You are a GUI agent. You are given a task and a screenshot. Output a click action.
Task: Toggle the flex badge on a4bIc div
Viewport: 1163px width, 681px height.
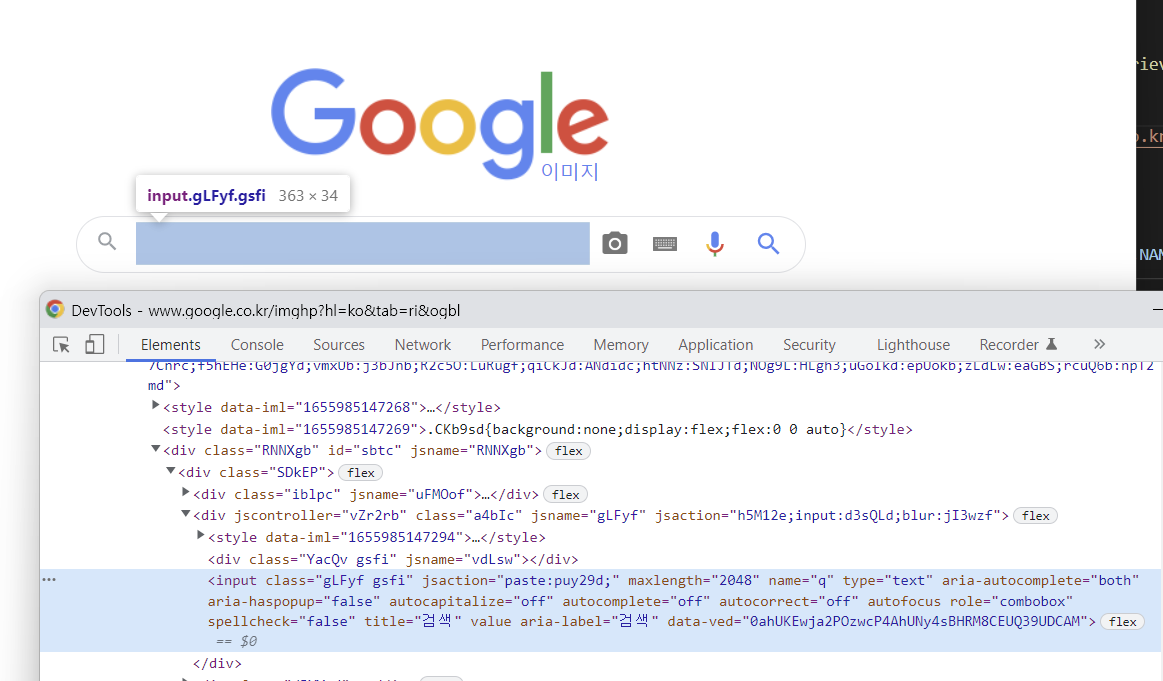(1035, 516)
